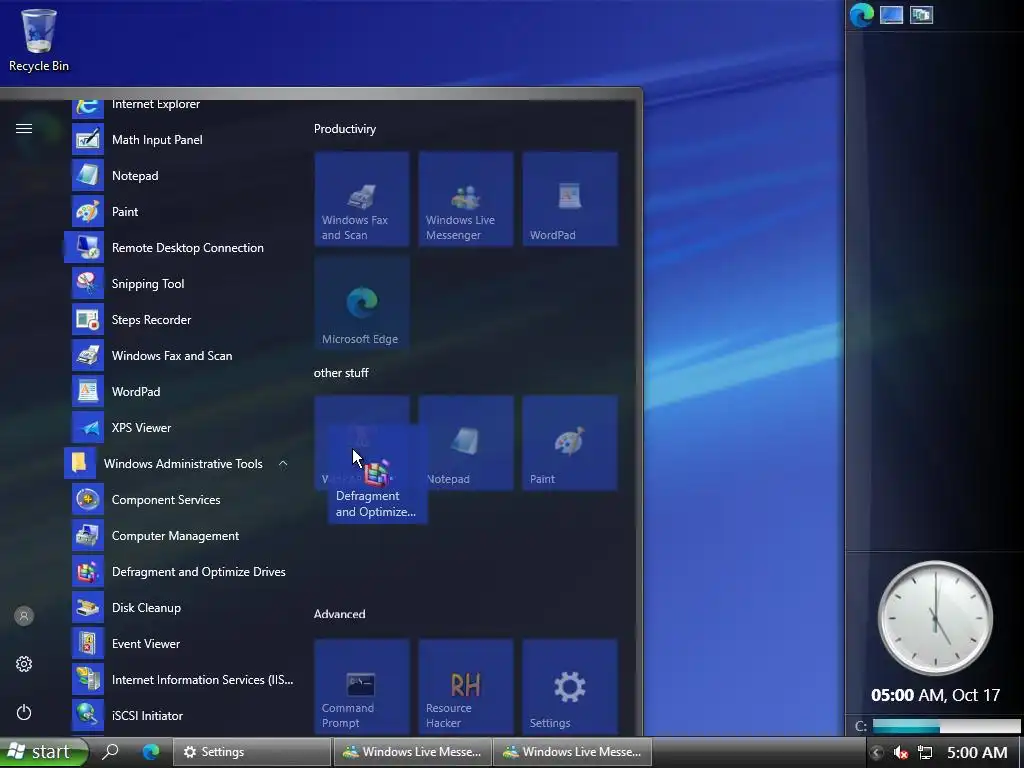Open Remote Desktop Connection
1024x768 pixels.
(x=182, y=248)
